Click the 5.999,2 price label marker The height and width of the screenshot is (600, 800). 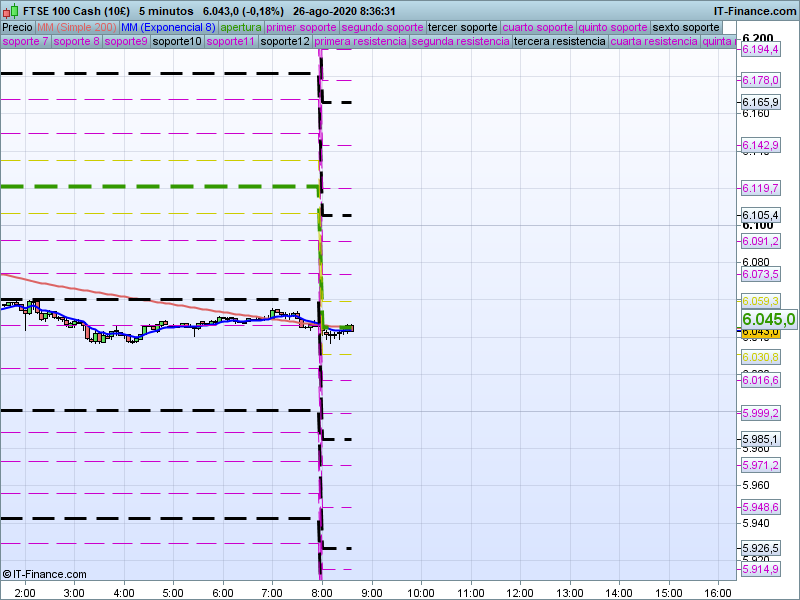[760, 413]
